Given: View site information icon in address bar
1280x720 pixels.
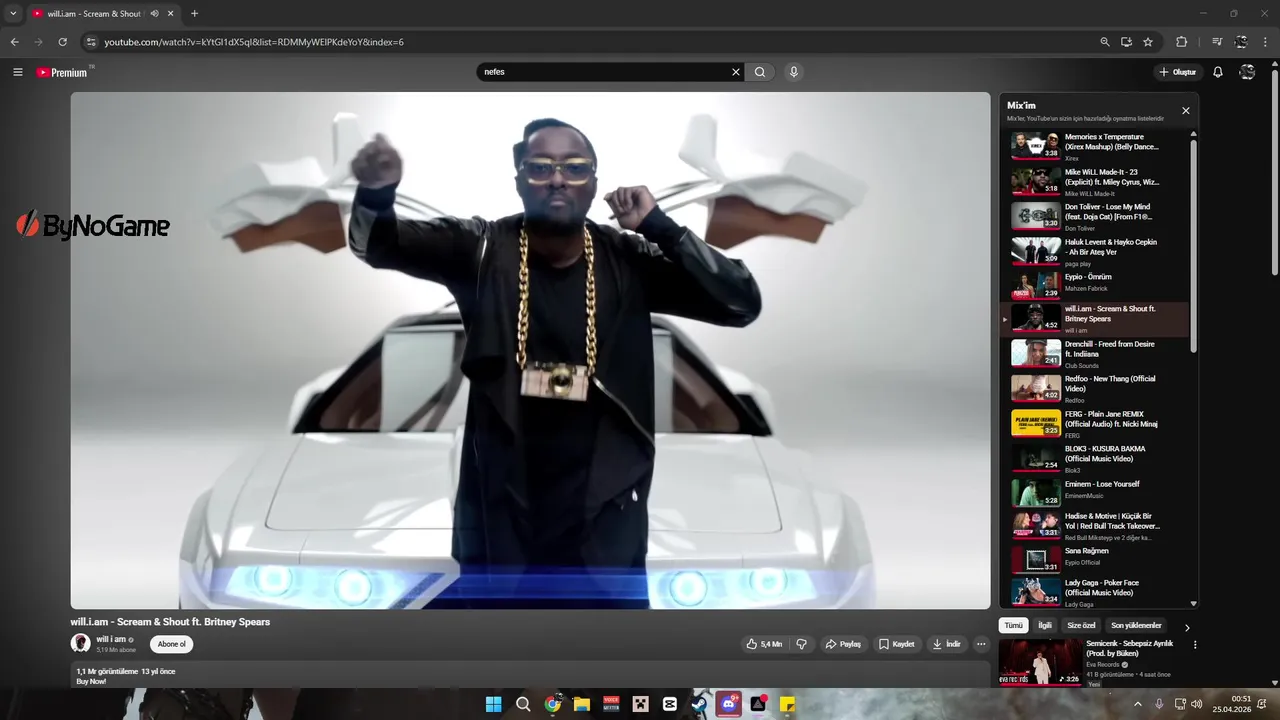Looking at the screenshot, I should pyautogui.click(x=91, y=42).
